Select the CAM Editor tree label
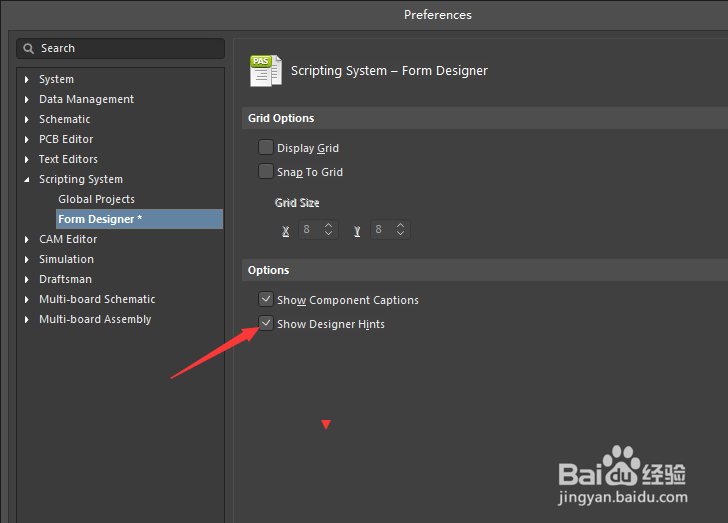The width and height of the screenshot is (728, 523). pyautogui.click(x=68, y=239)
